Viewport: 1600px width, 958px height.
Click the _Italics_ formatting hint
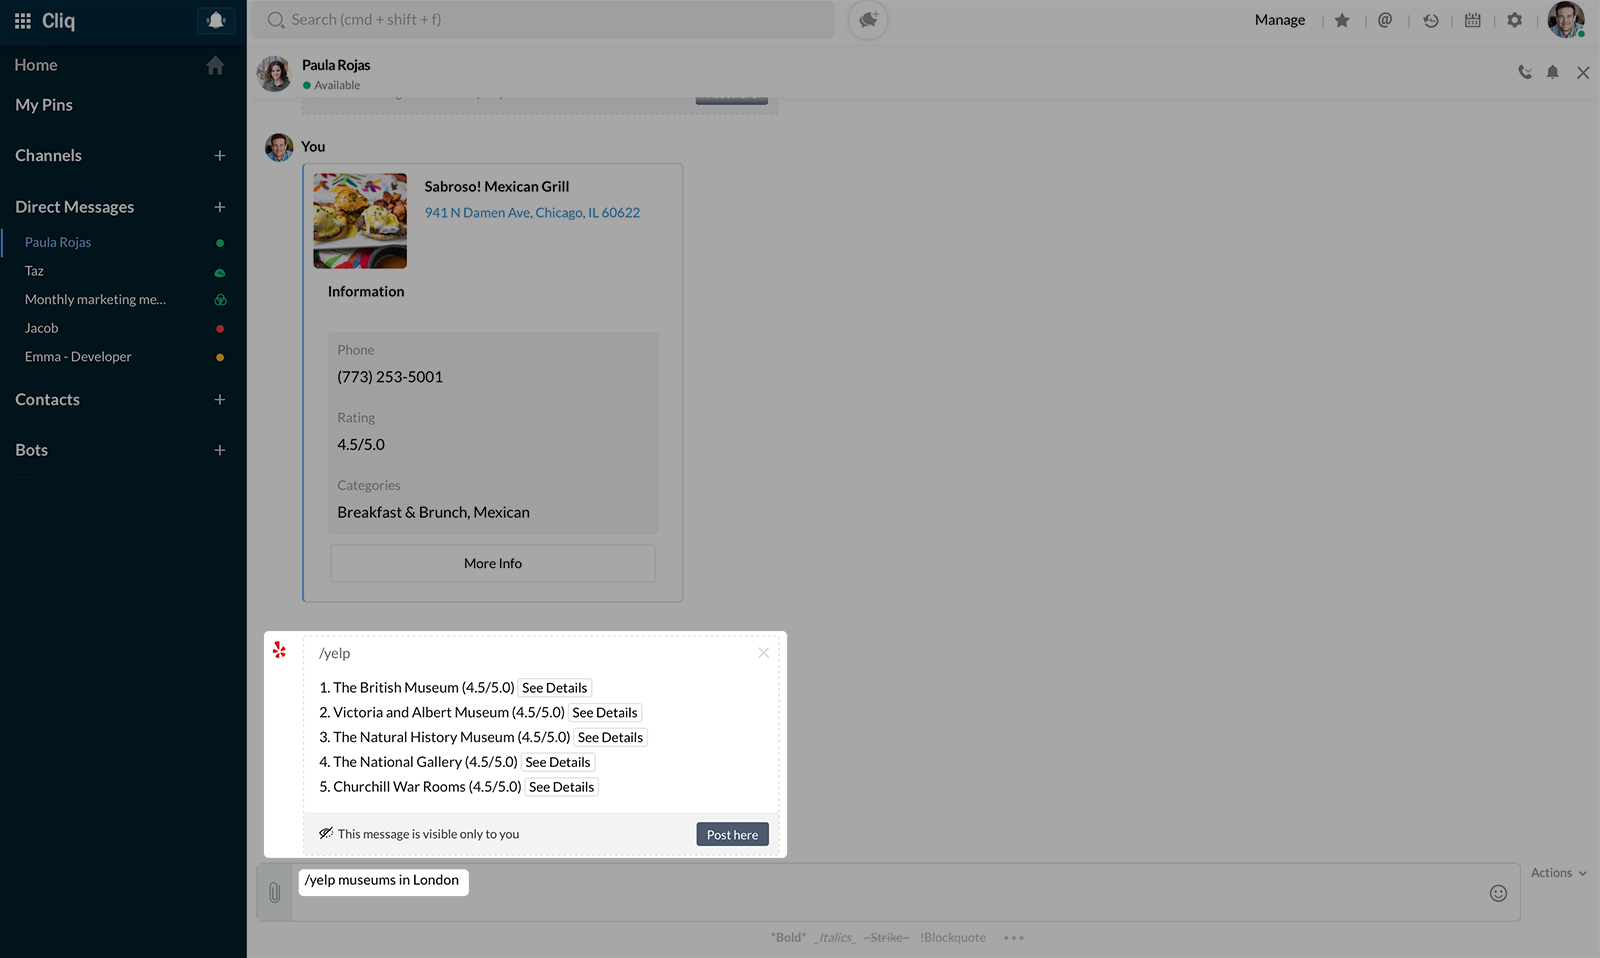[x=834, y=938]
